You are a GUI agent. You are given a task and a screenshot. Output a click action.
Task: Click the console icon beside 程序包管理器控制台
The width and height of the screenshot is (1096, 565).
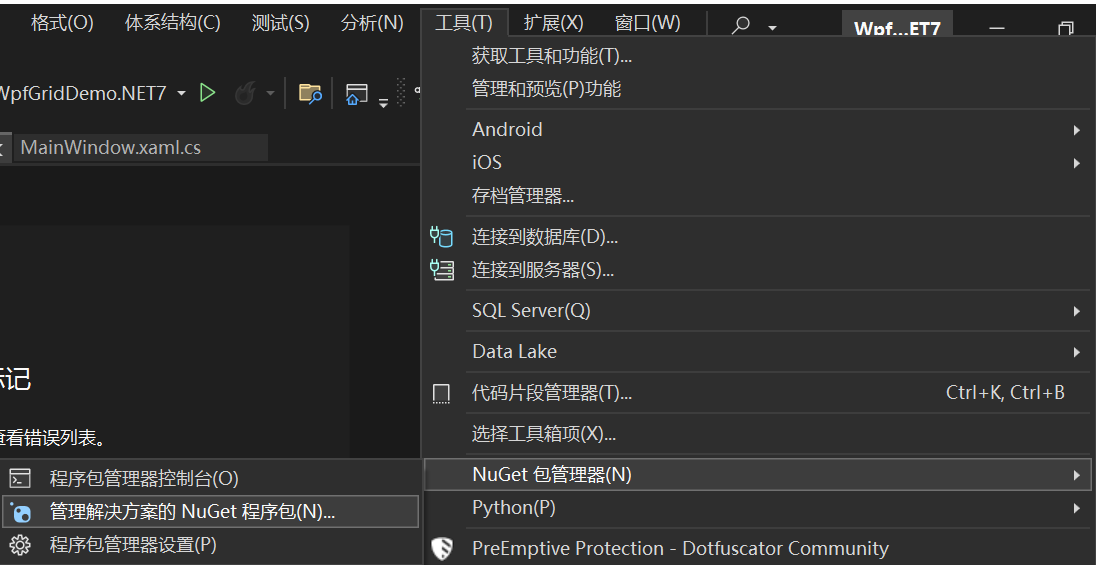[x=20, y=478]
